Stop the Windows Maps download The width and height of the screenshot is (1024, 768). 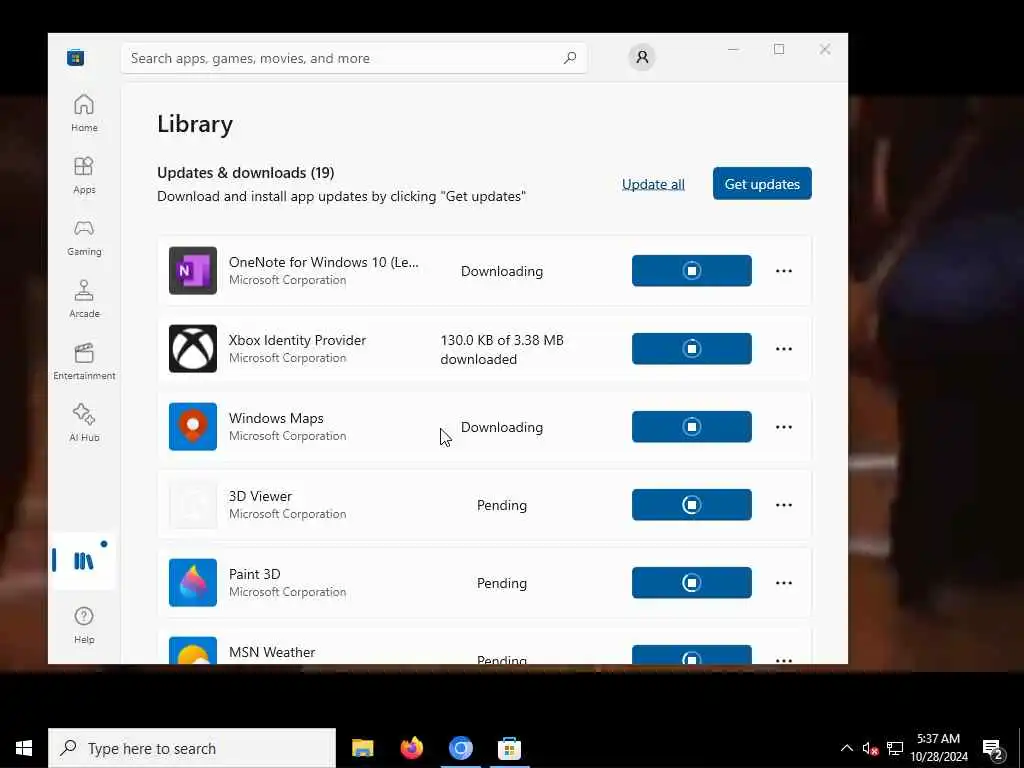tap(692, 426)
